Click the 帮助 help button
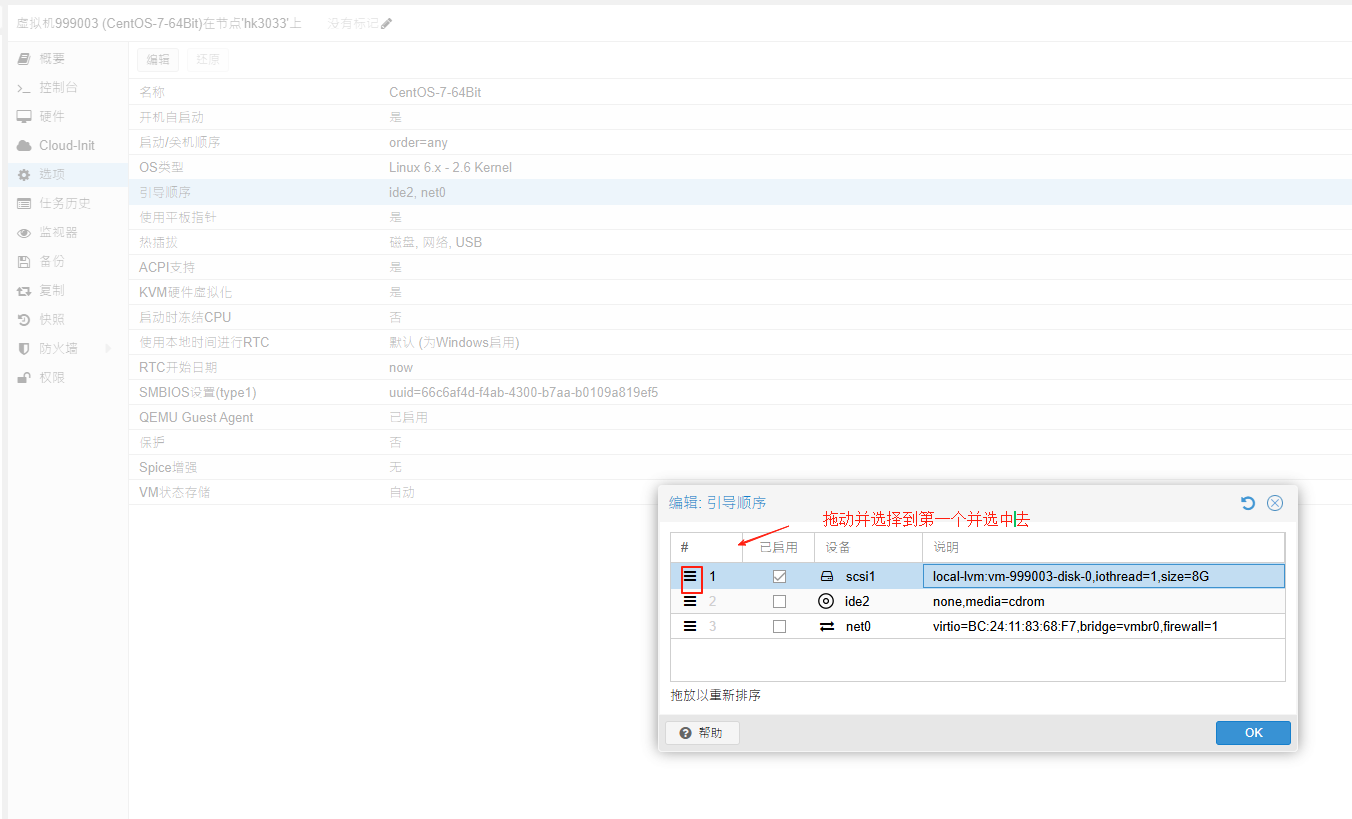Screen dimensions: 1352x819 coord(701,733)
